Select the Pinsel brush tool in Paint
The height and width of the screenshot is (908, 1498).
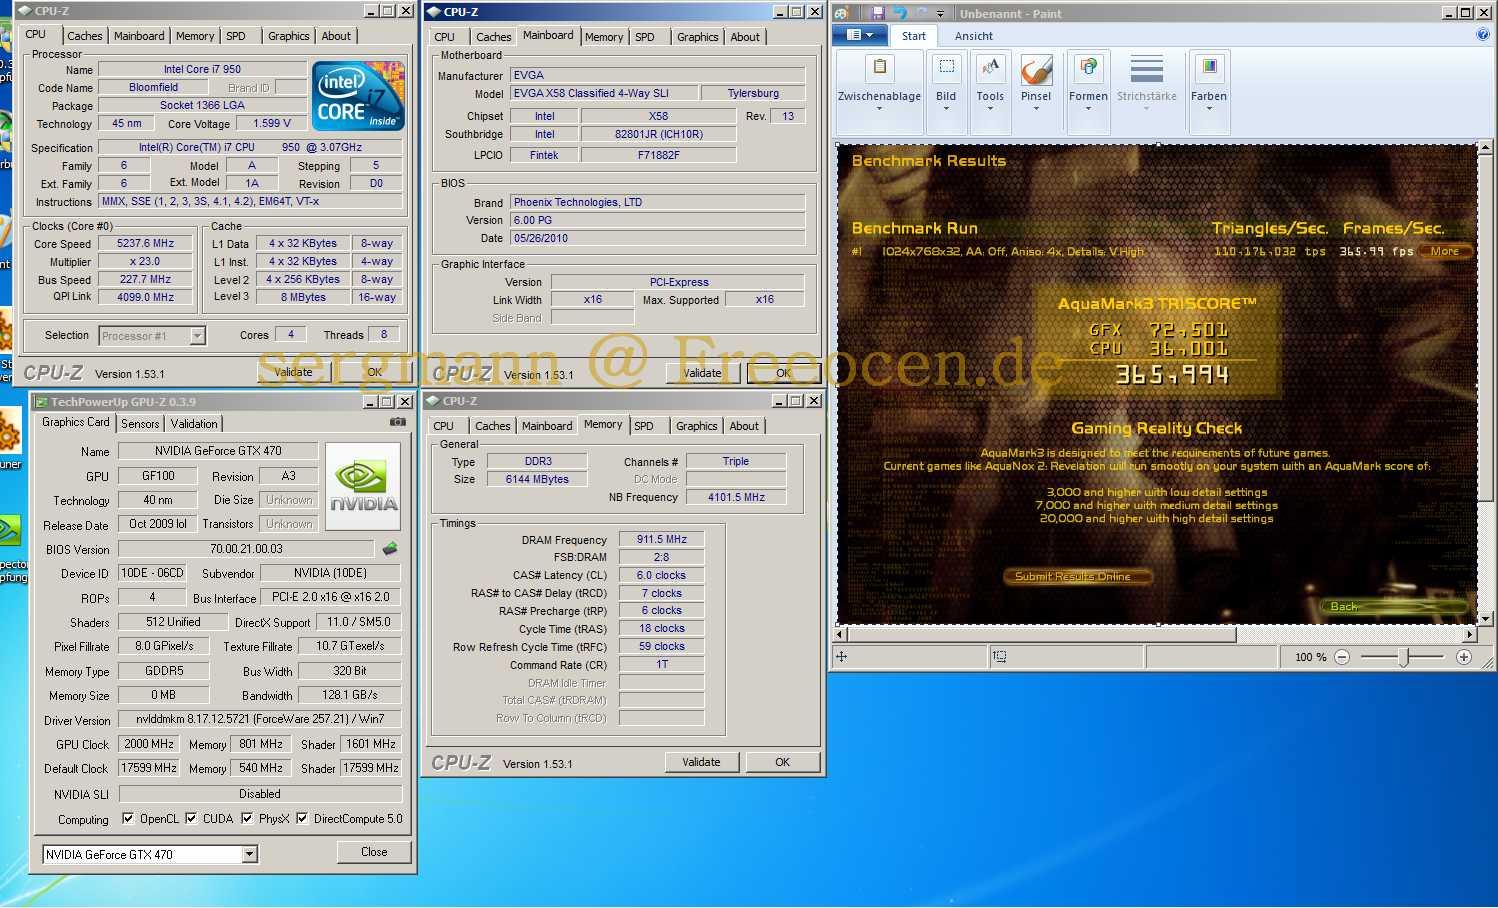(x=1036, y=70)
